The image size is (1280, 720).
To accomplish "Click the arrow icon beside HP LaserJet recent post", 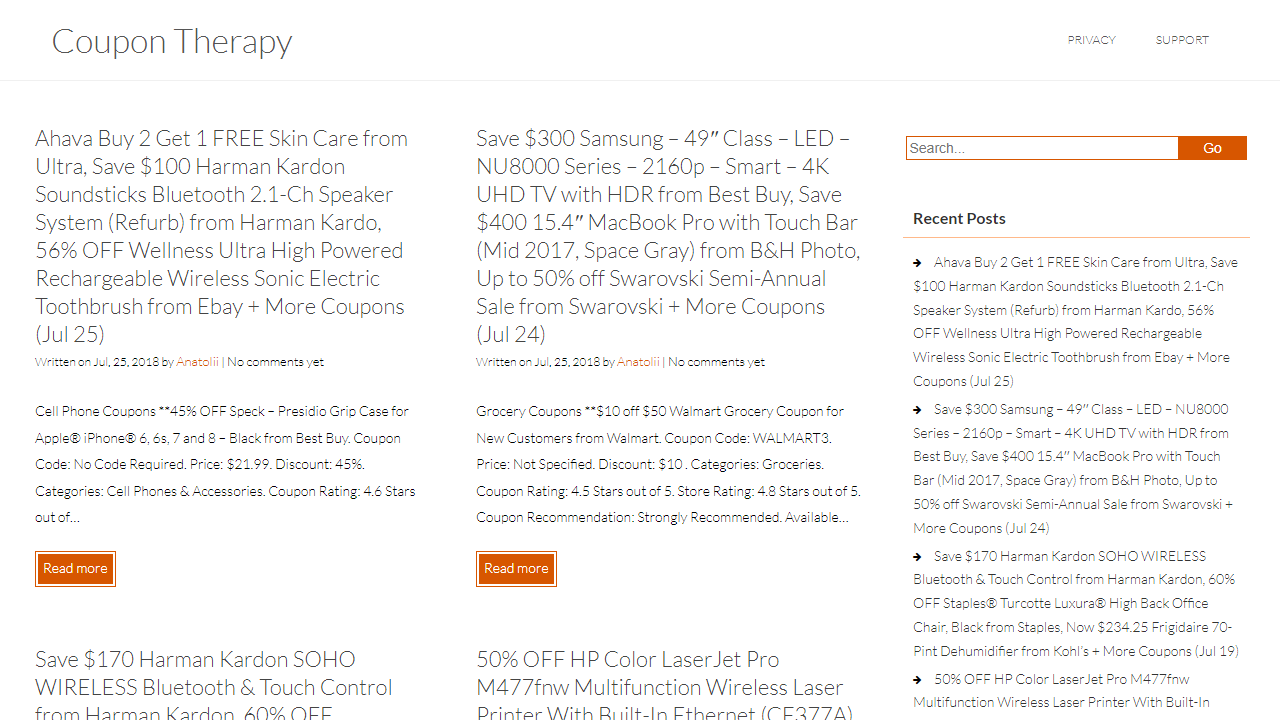I will click(x=917, y=679).
